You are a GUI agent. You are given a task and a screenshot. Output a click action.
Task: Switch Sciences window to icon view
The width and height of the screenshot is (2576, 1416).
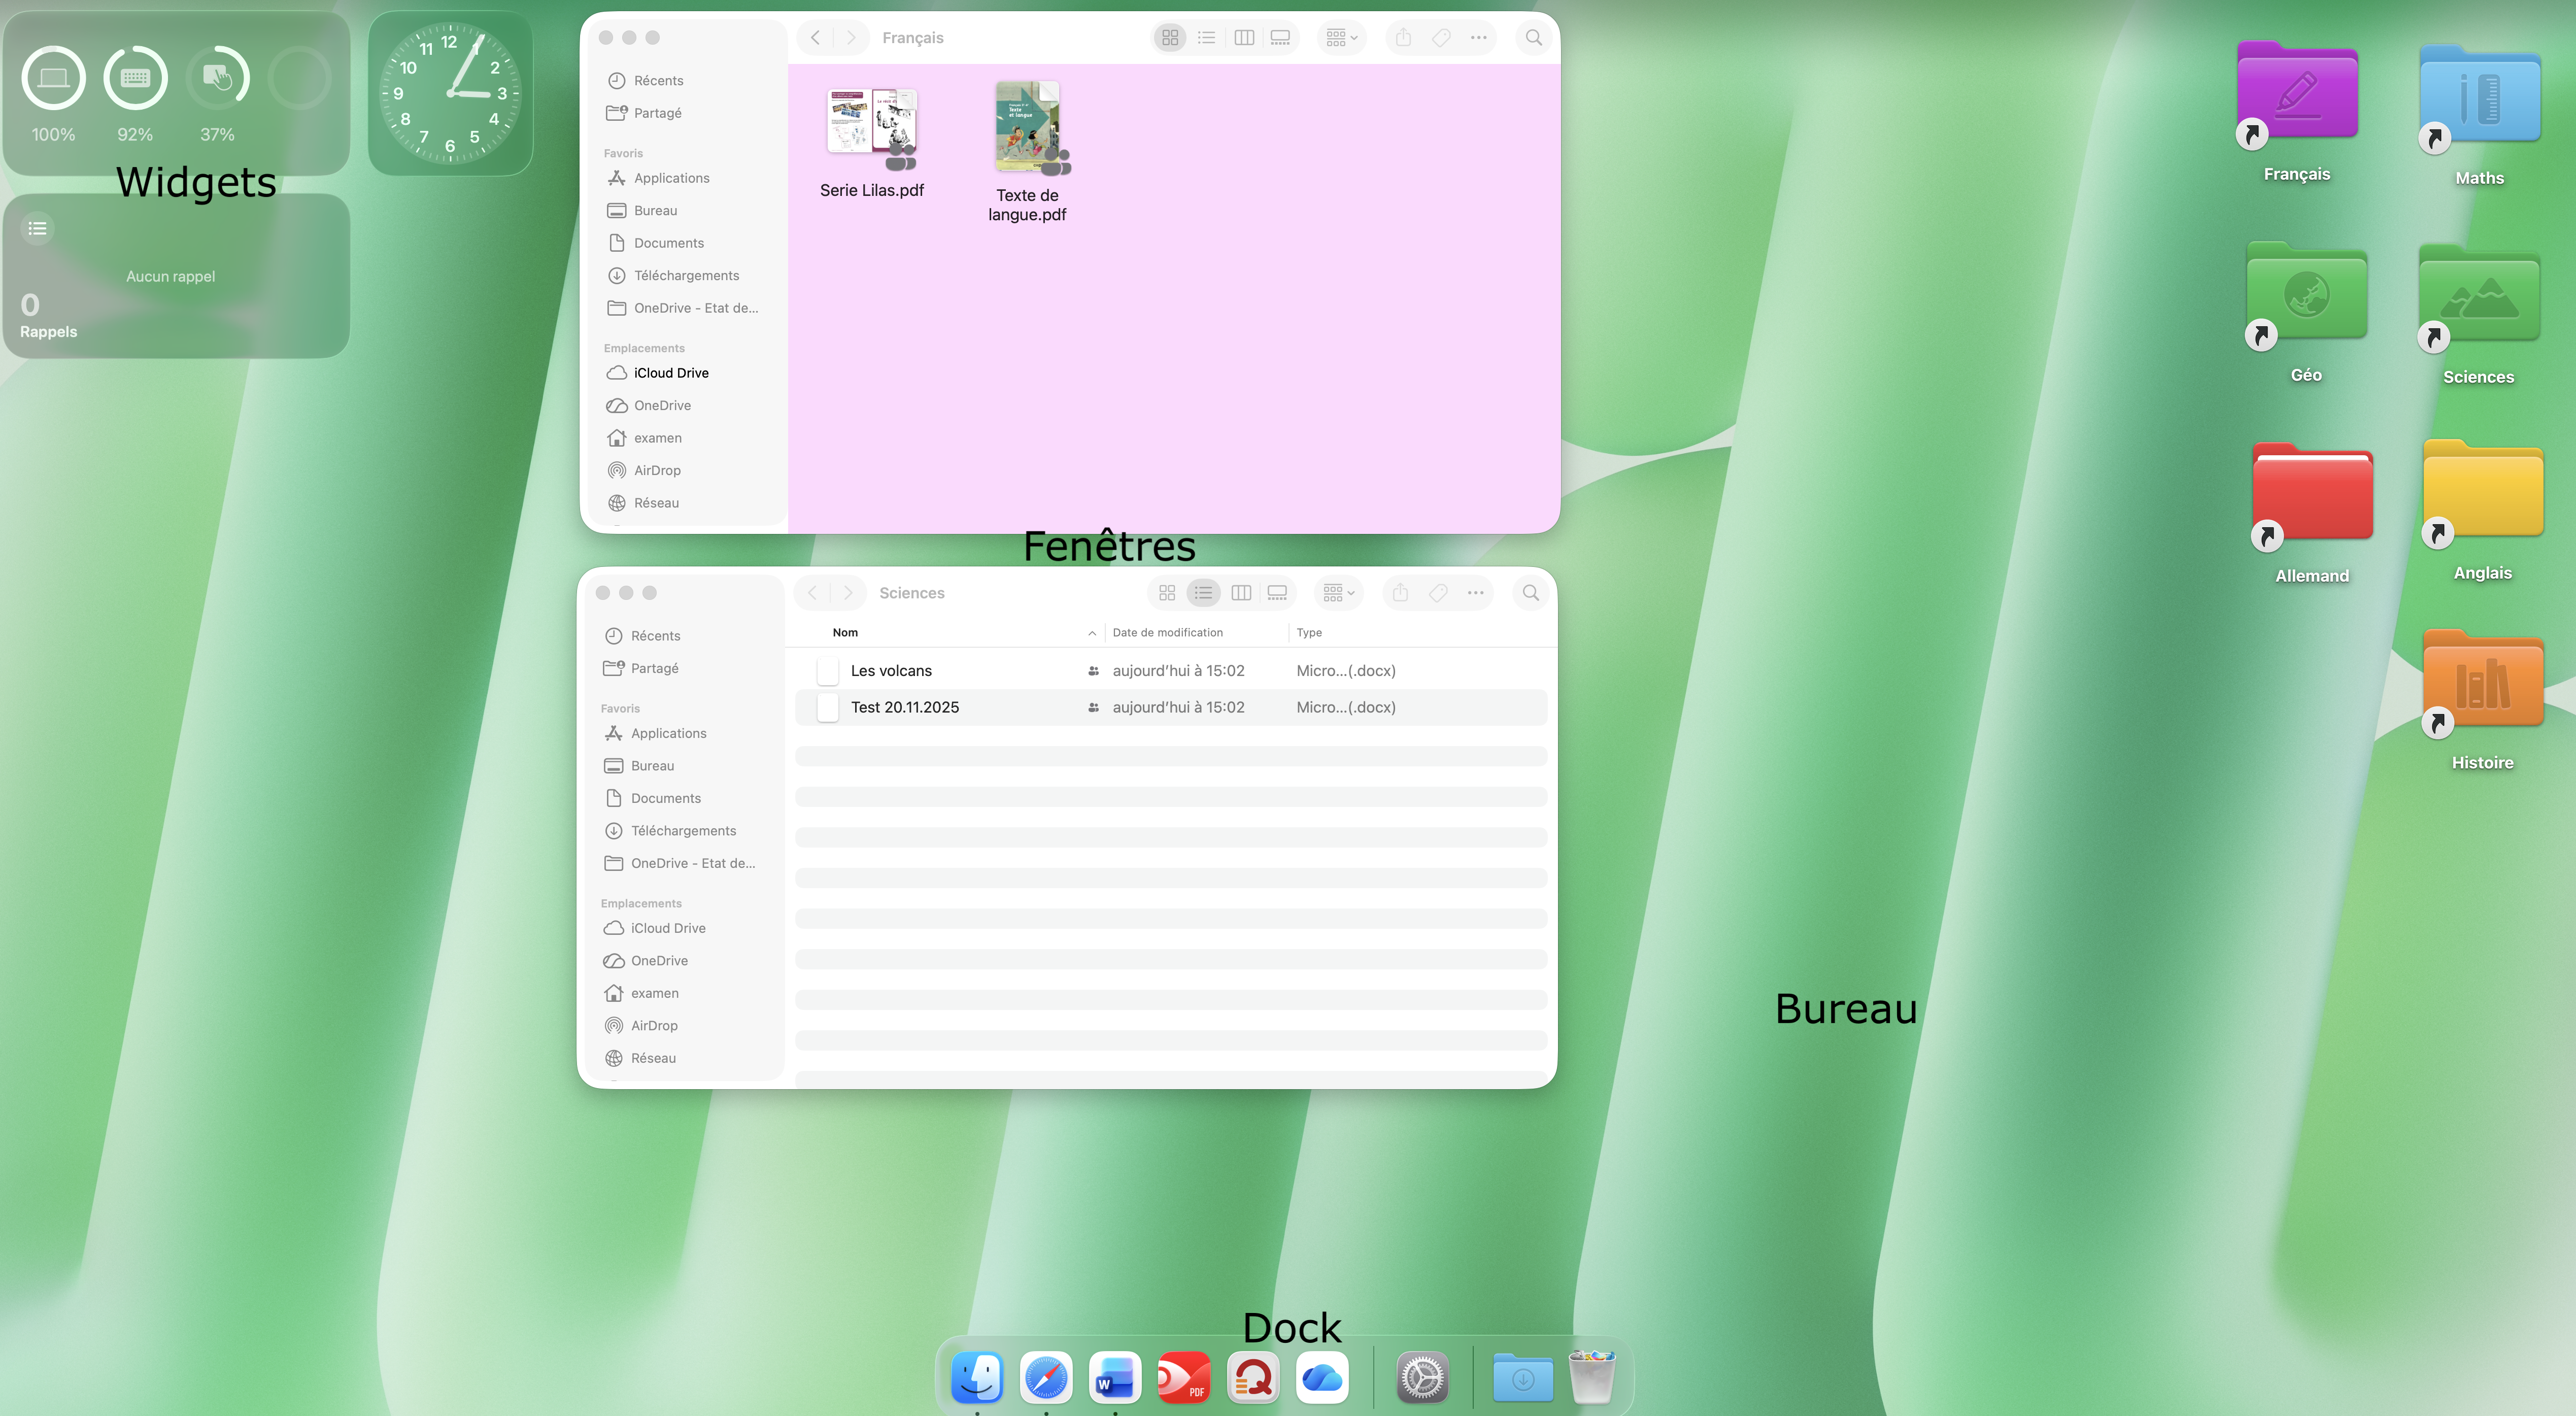click(x=1166, y=593)
